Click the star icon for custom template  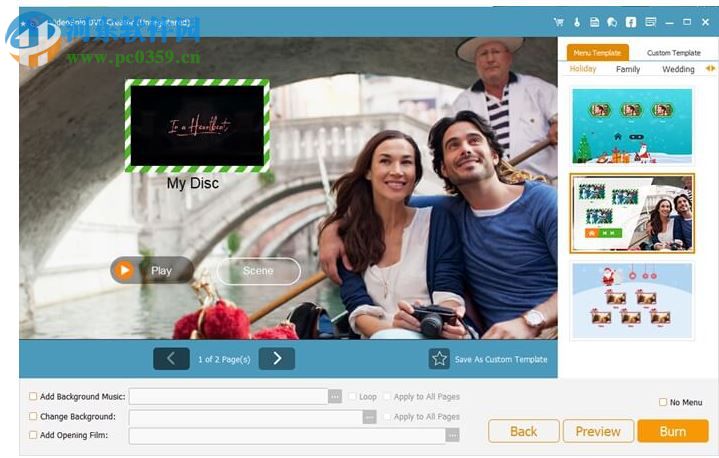pos(439,359)
